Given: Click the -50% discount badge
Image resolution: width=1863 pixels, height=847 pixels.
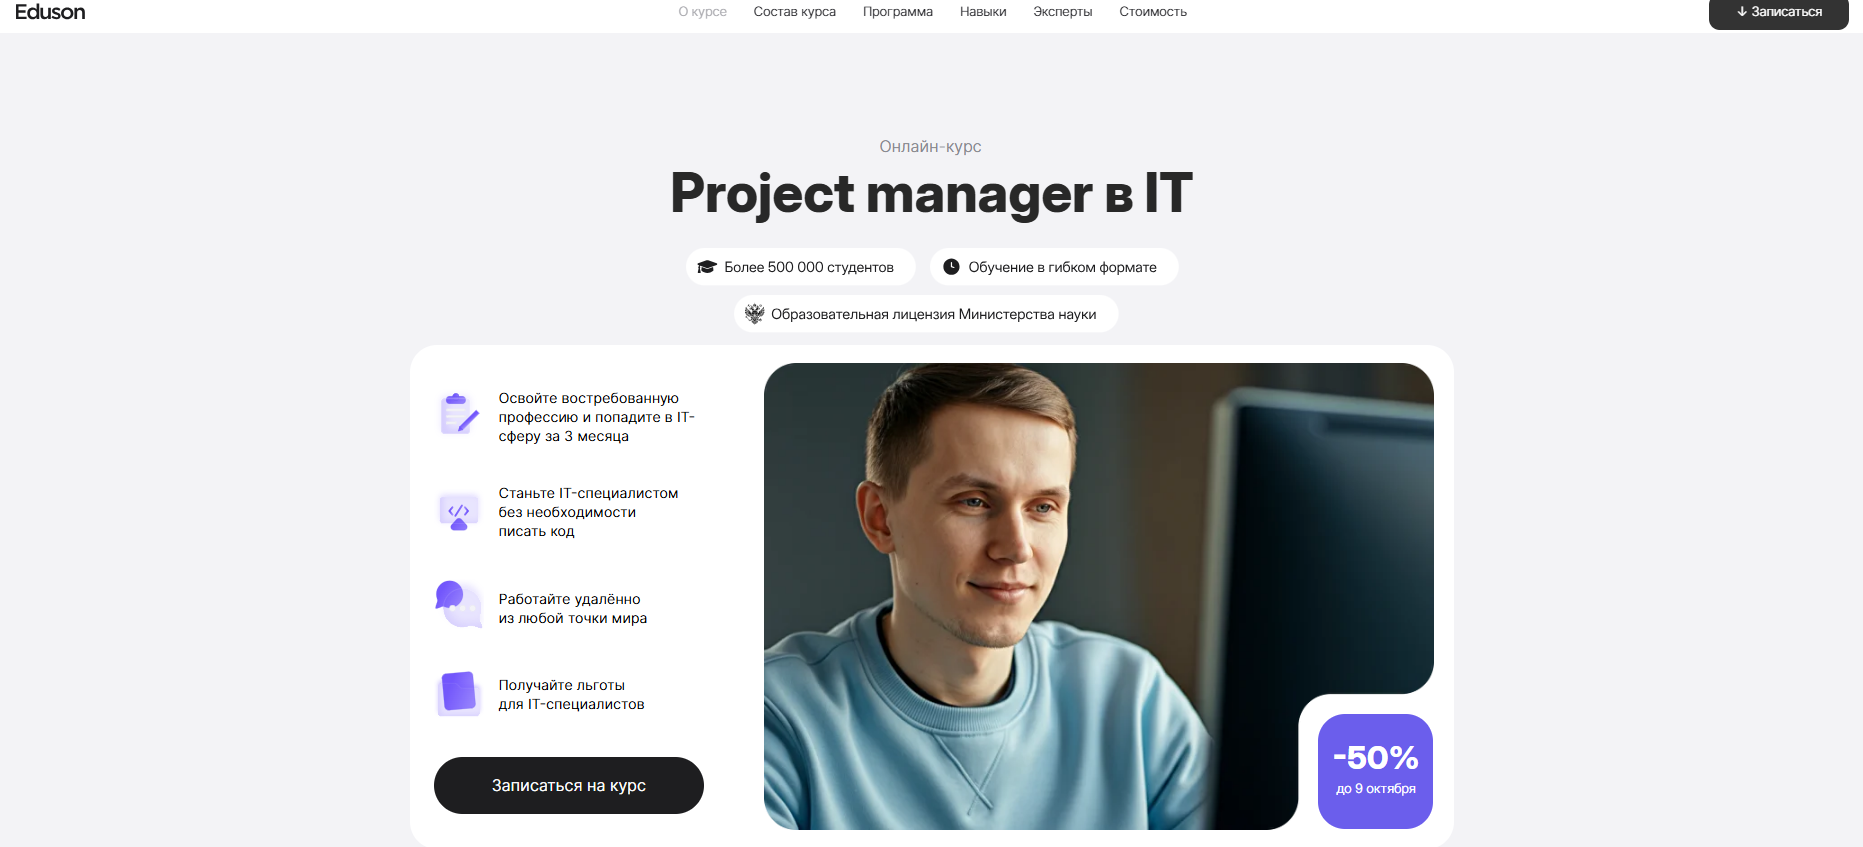Looking at the screenshot, I should click(1375, 771).
